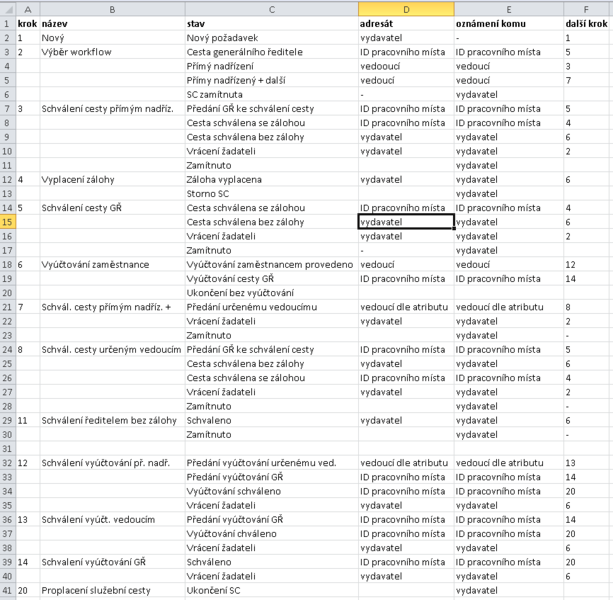Click the Select All corner of the sheet
Viewport: 613px width, 600px height.
[8, 9]
